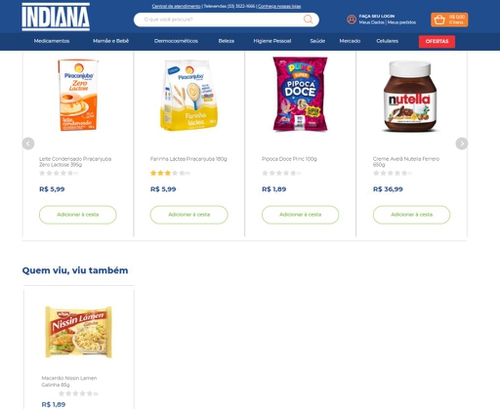
Task: Click the user login avatar icon
Action: [351, 19]
